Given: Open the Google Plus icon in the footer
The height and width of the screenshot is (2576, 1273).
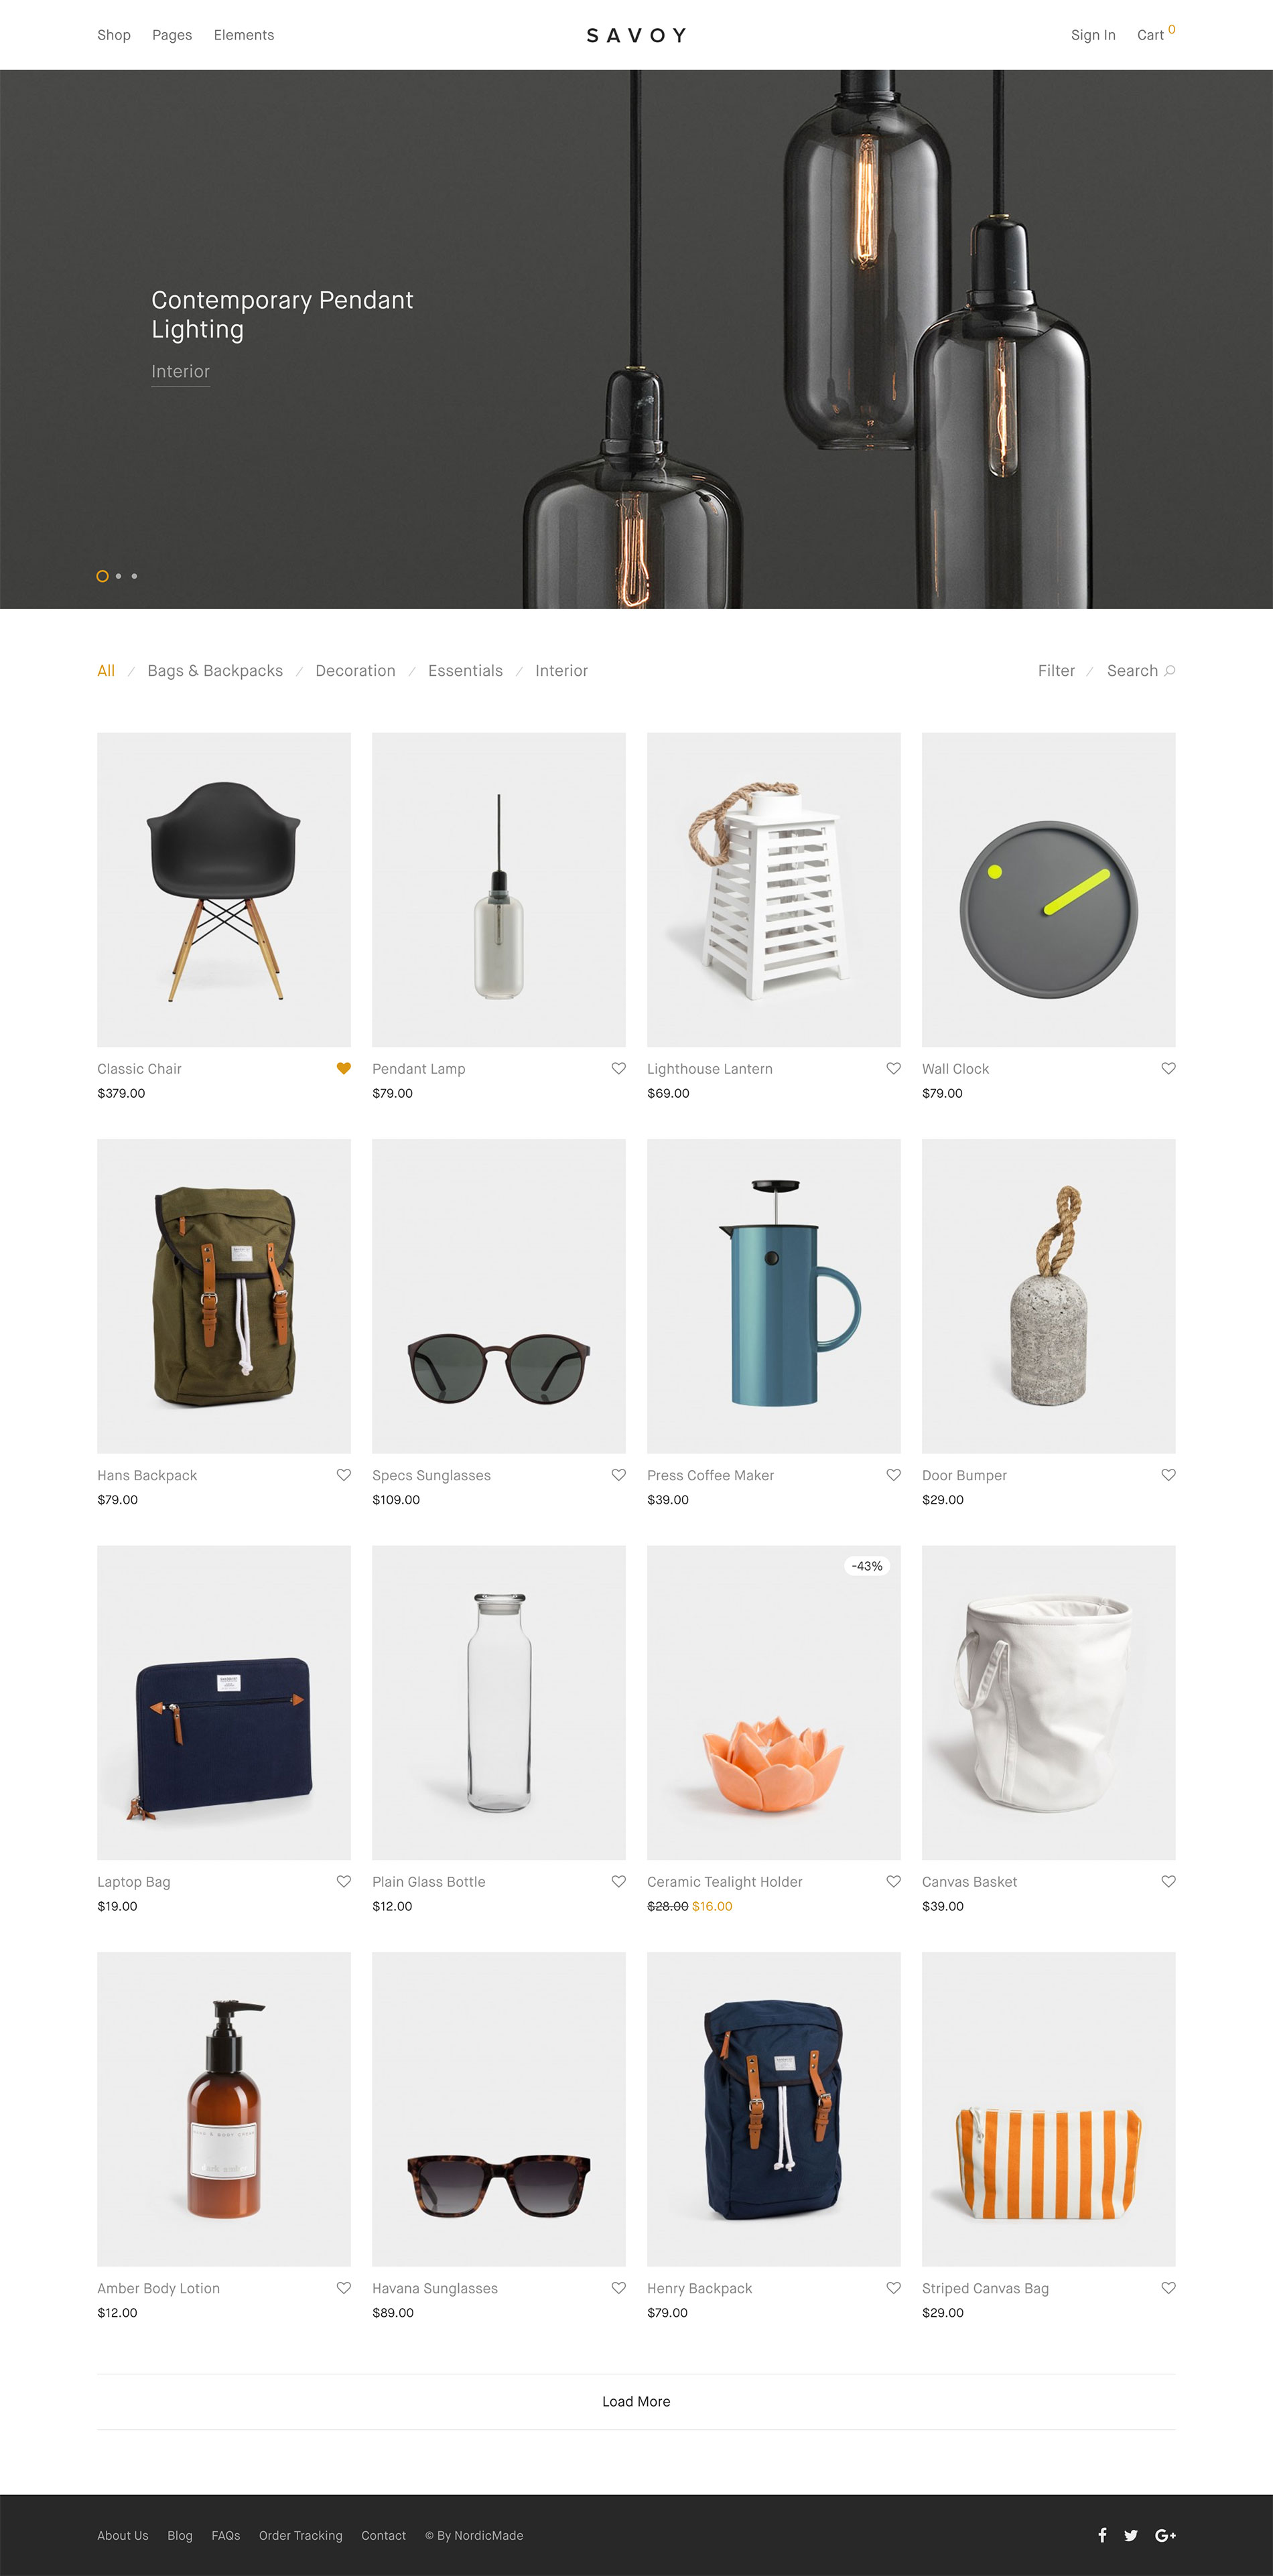Looking at the screenshot, I should 1165,2535.
